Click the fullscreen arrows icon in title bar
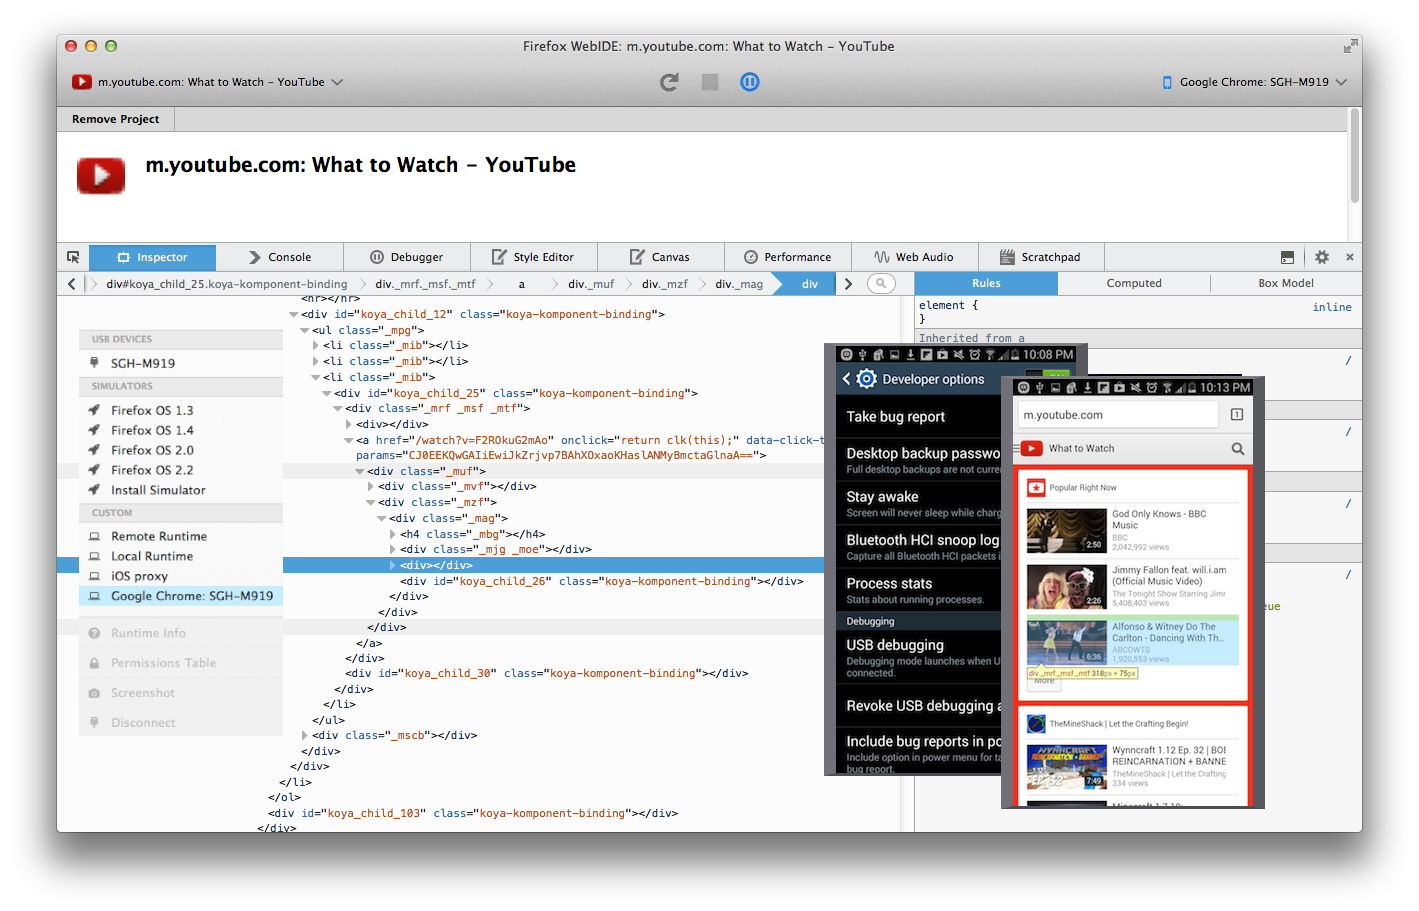Viewport: 1419px width, 911px height. click(x=1351, y=46)
